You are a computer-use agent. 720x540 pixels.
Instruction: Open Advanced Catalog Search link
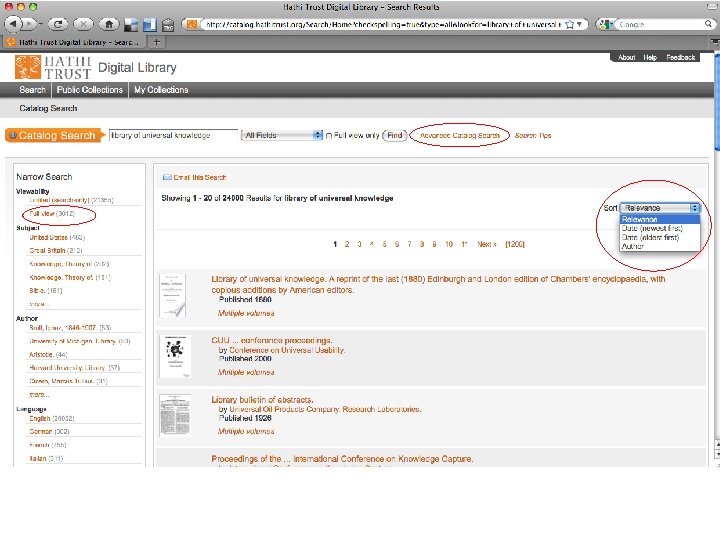pyautogui.click(x=460, y=135)
